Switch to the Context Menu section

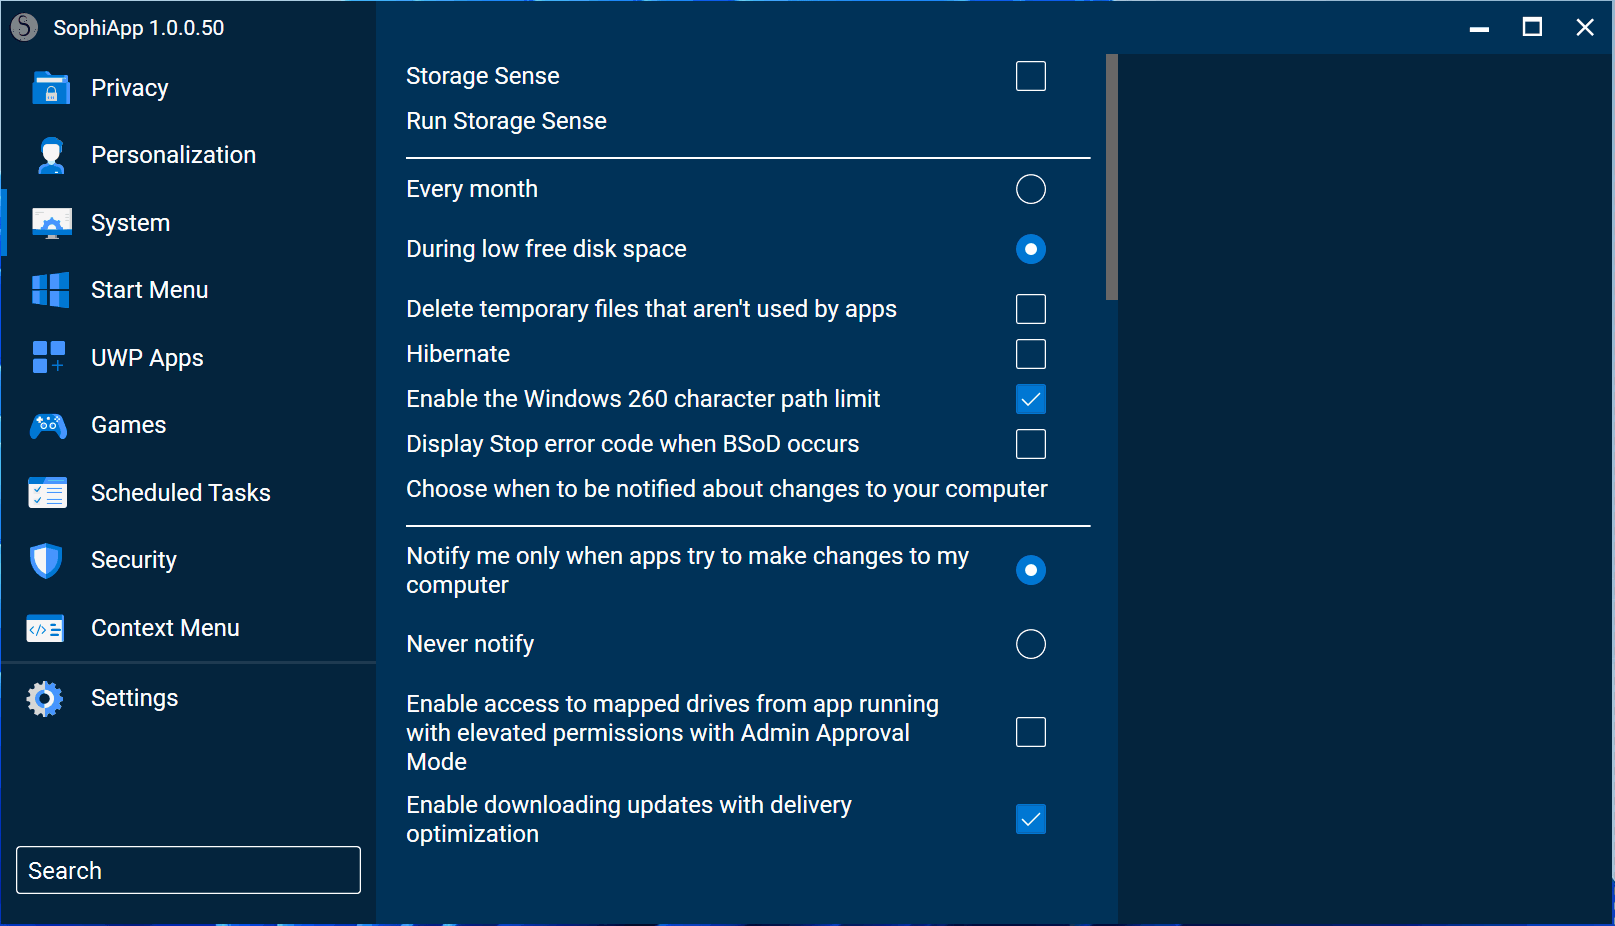pyautogui.click(x=165, y=628)
